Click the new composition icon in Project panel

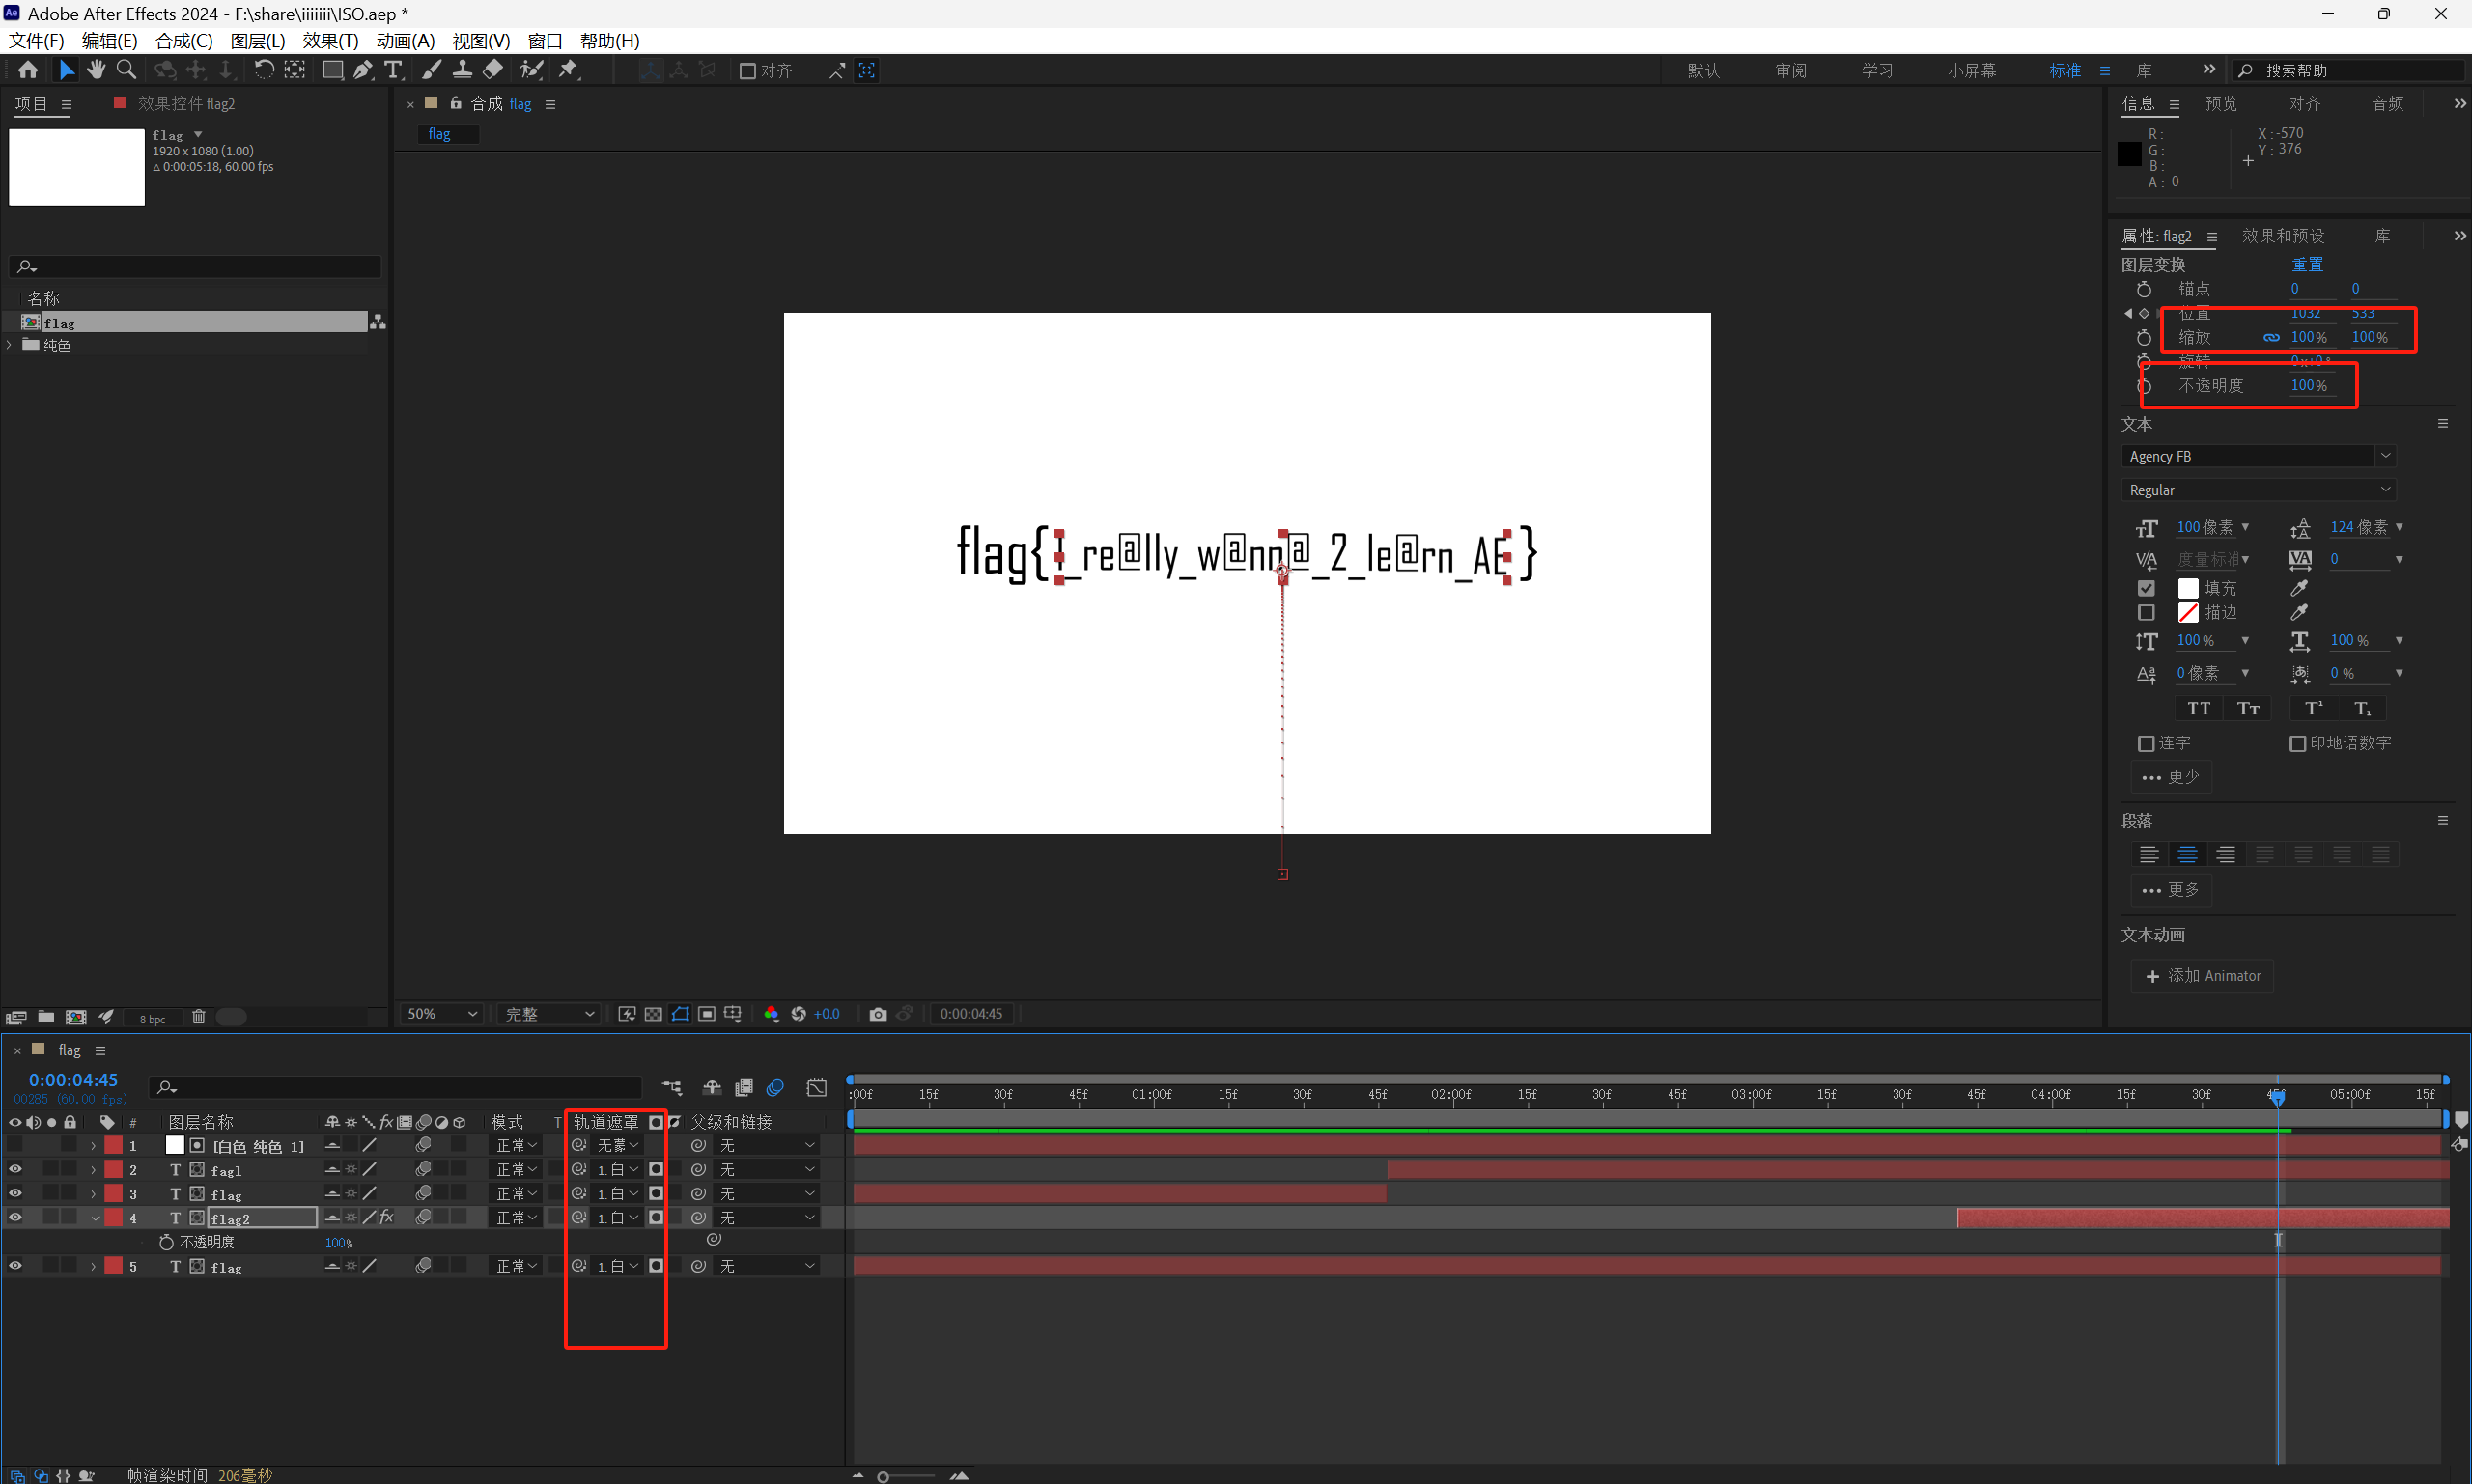[x=76, y=1017]
